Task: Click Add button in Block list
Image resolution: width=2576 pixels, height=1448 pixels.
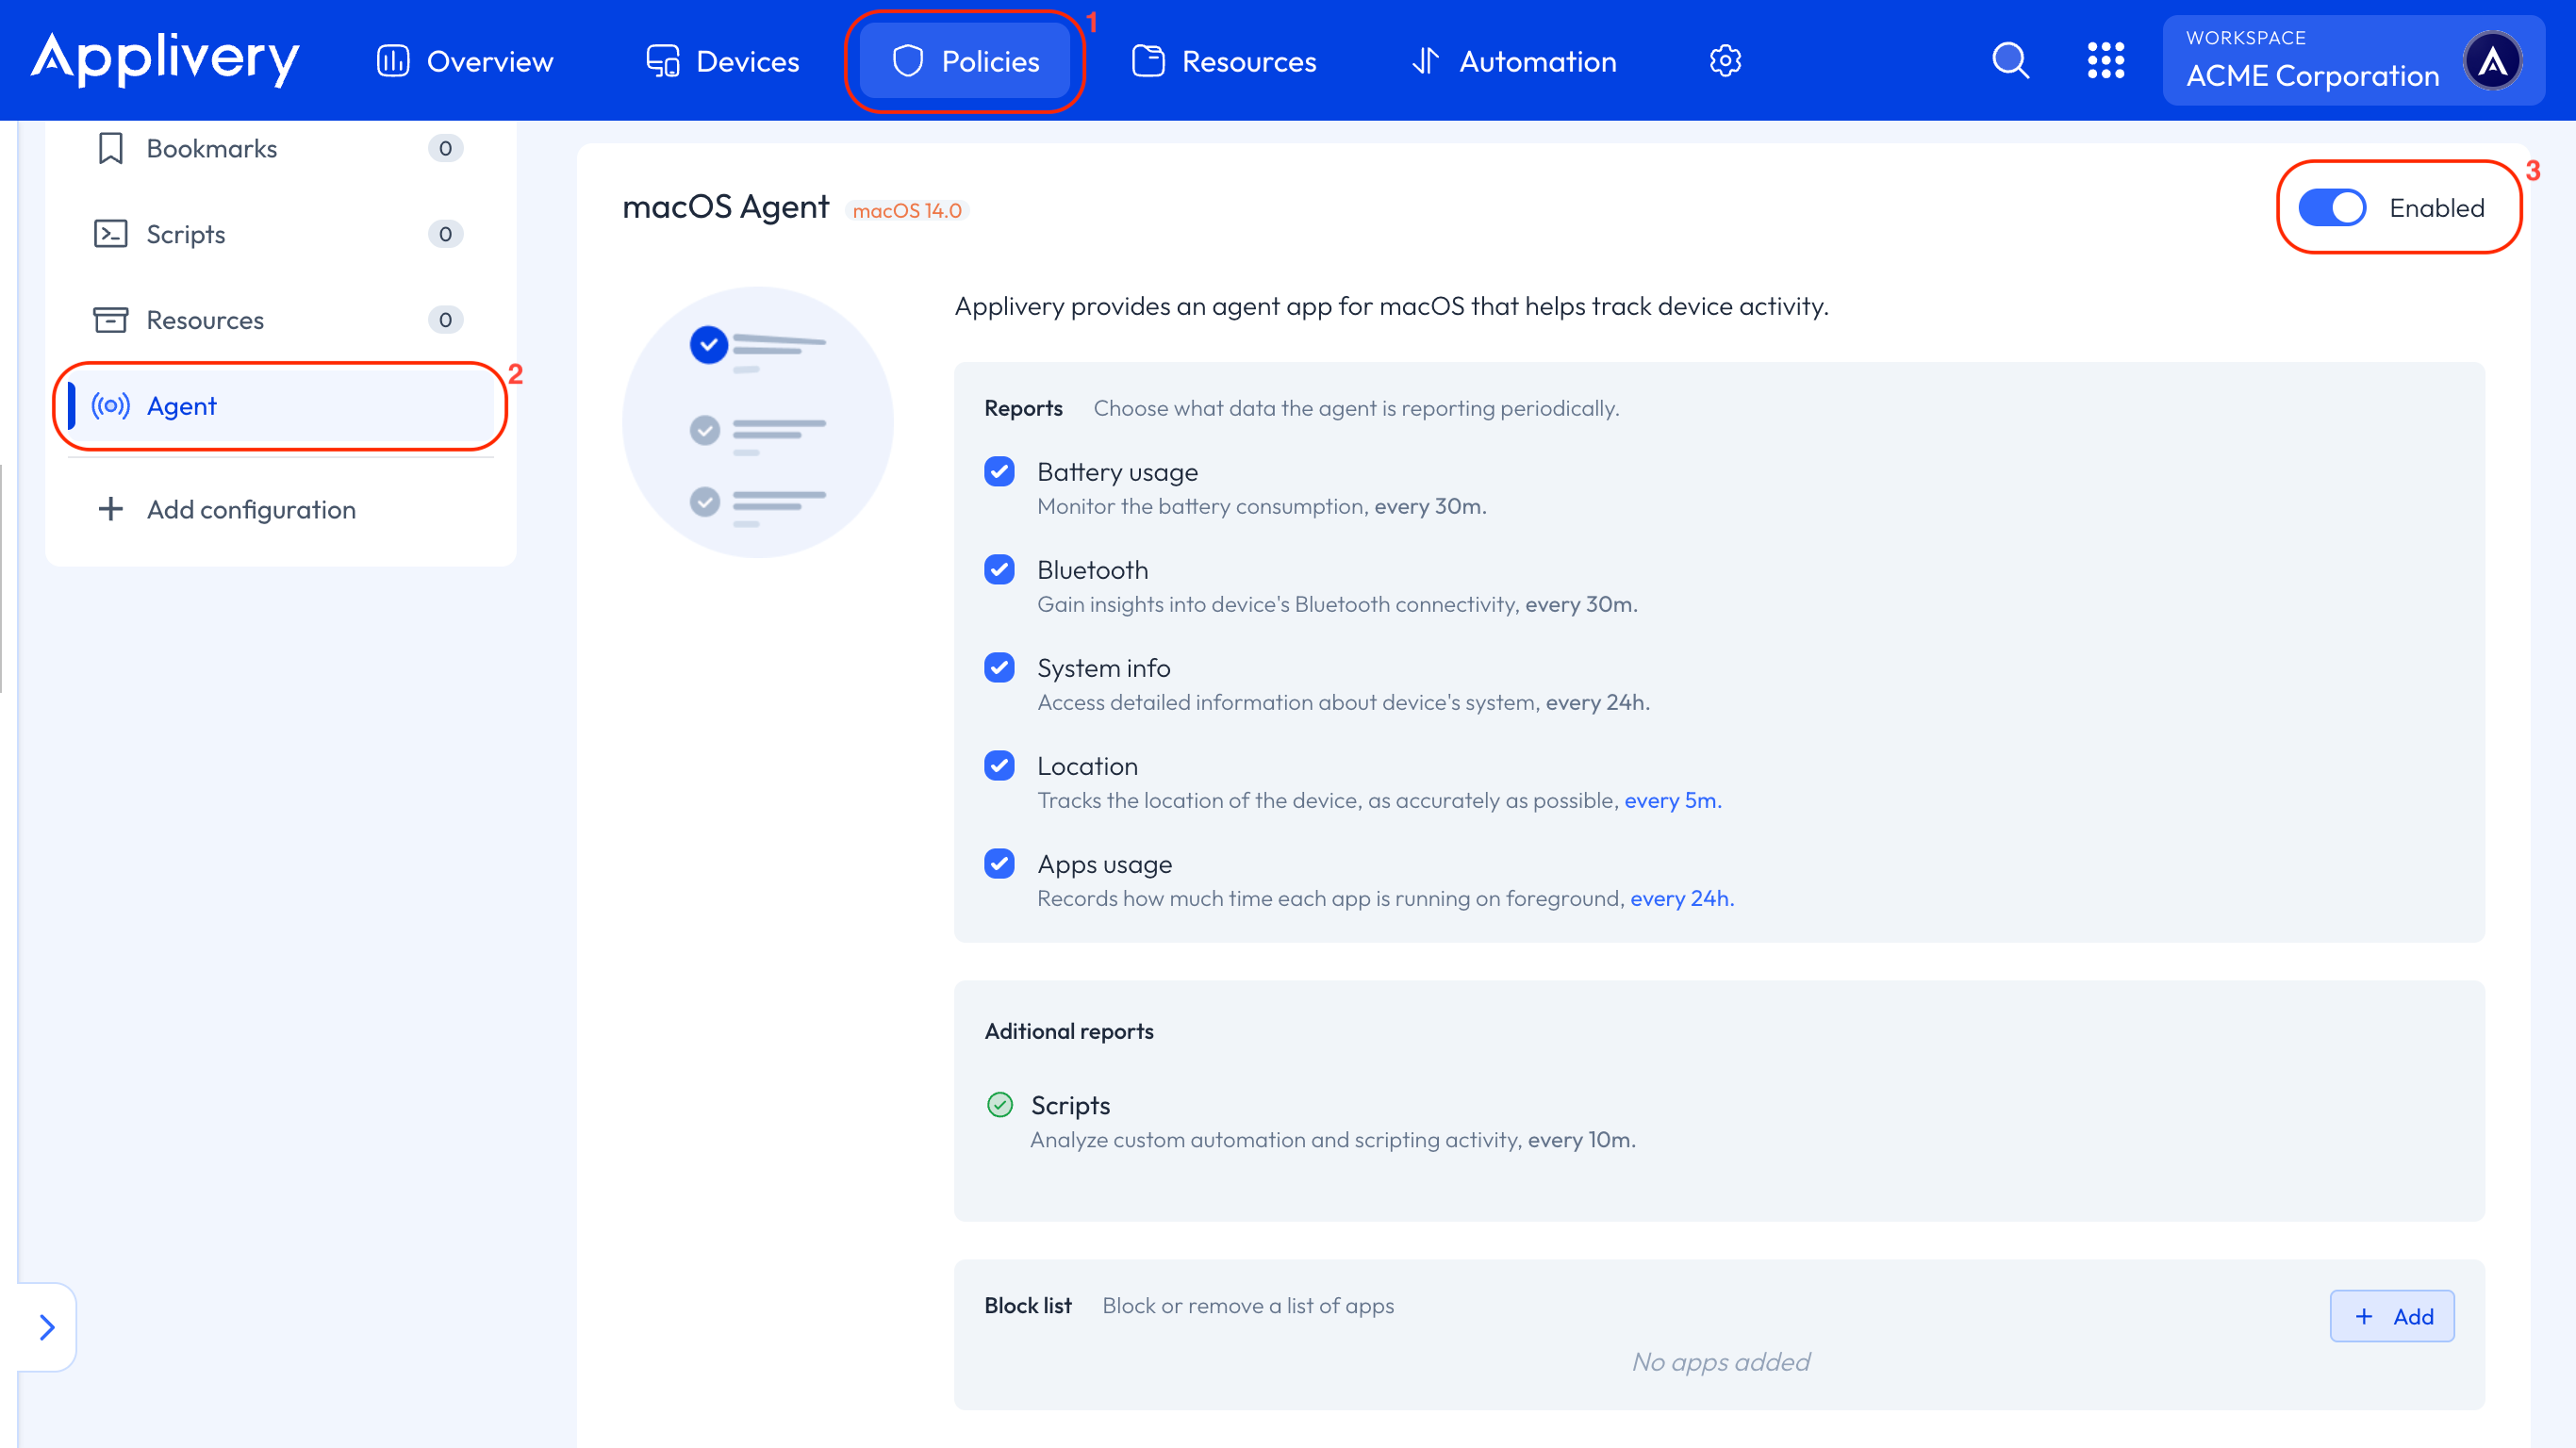Action: point(2392,1316)
